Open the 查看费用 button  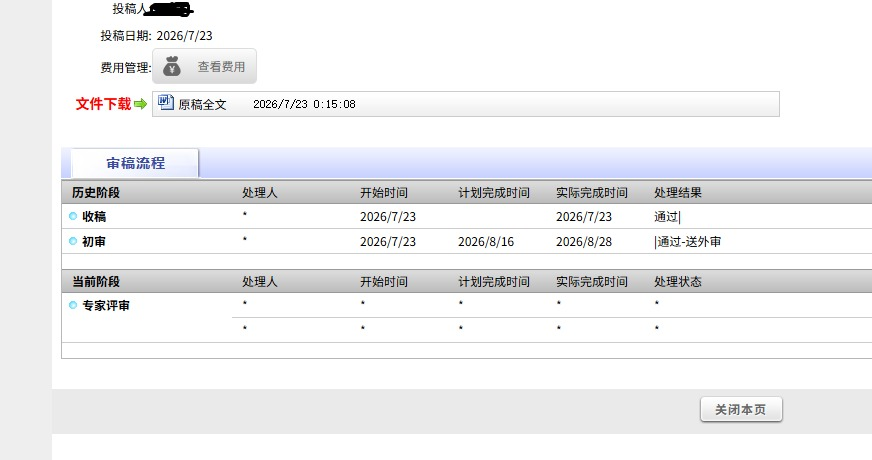(204, 66)
